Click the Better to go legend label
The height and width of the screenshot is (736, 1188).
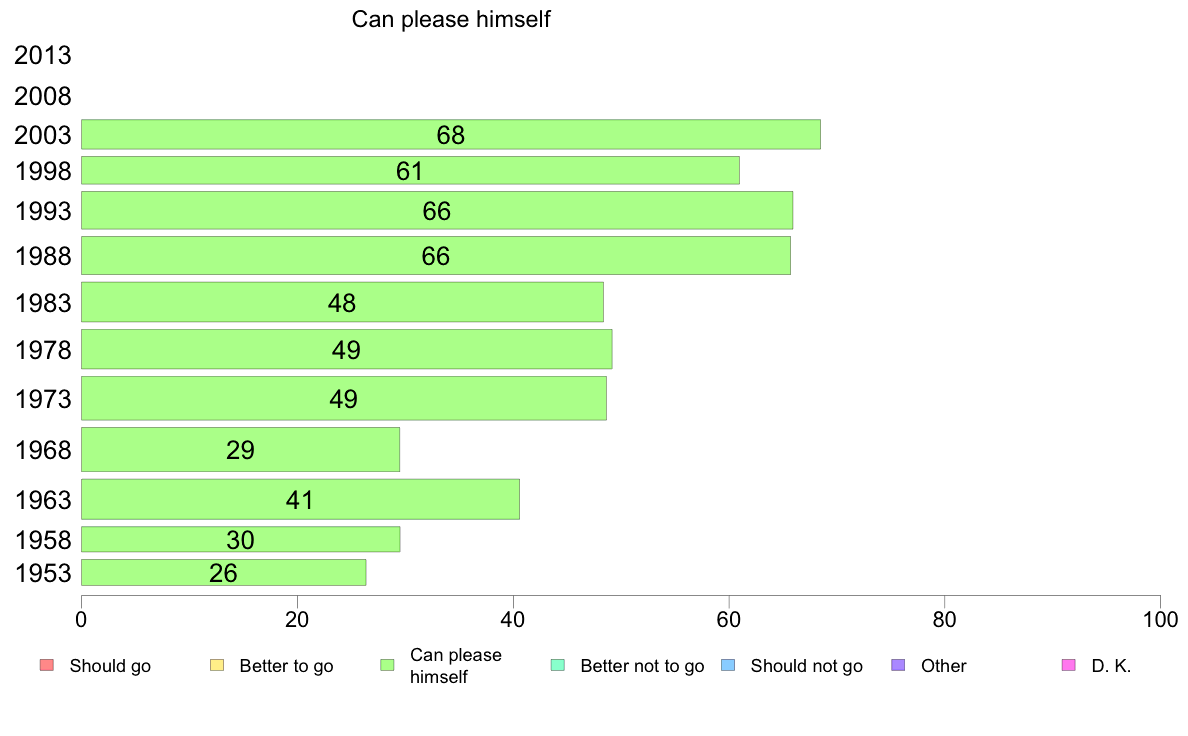286,666
